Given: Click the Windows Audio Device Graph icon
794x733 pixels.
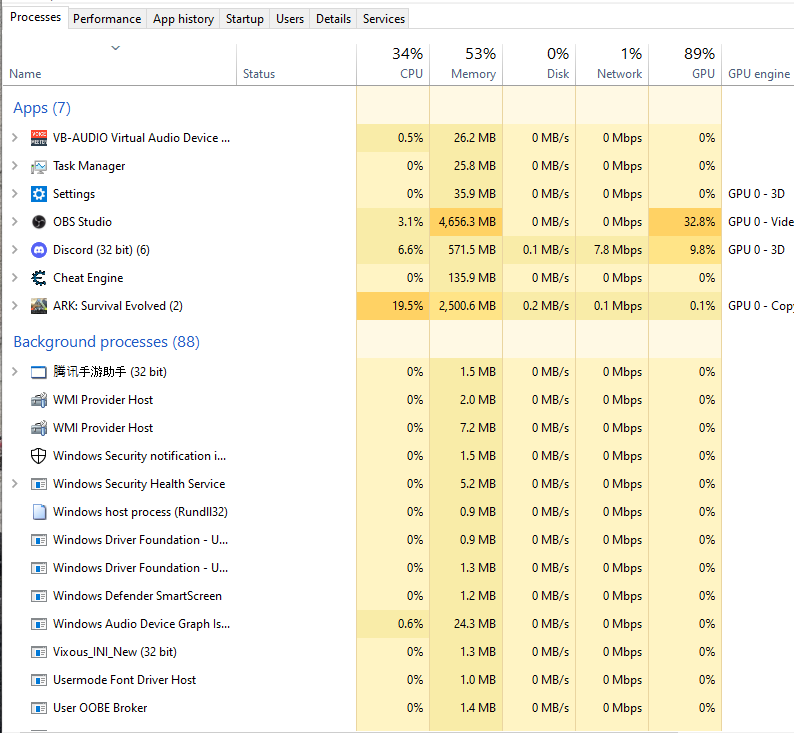Looking at the screenshot, I should [x=38, y=624].
